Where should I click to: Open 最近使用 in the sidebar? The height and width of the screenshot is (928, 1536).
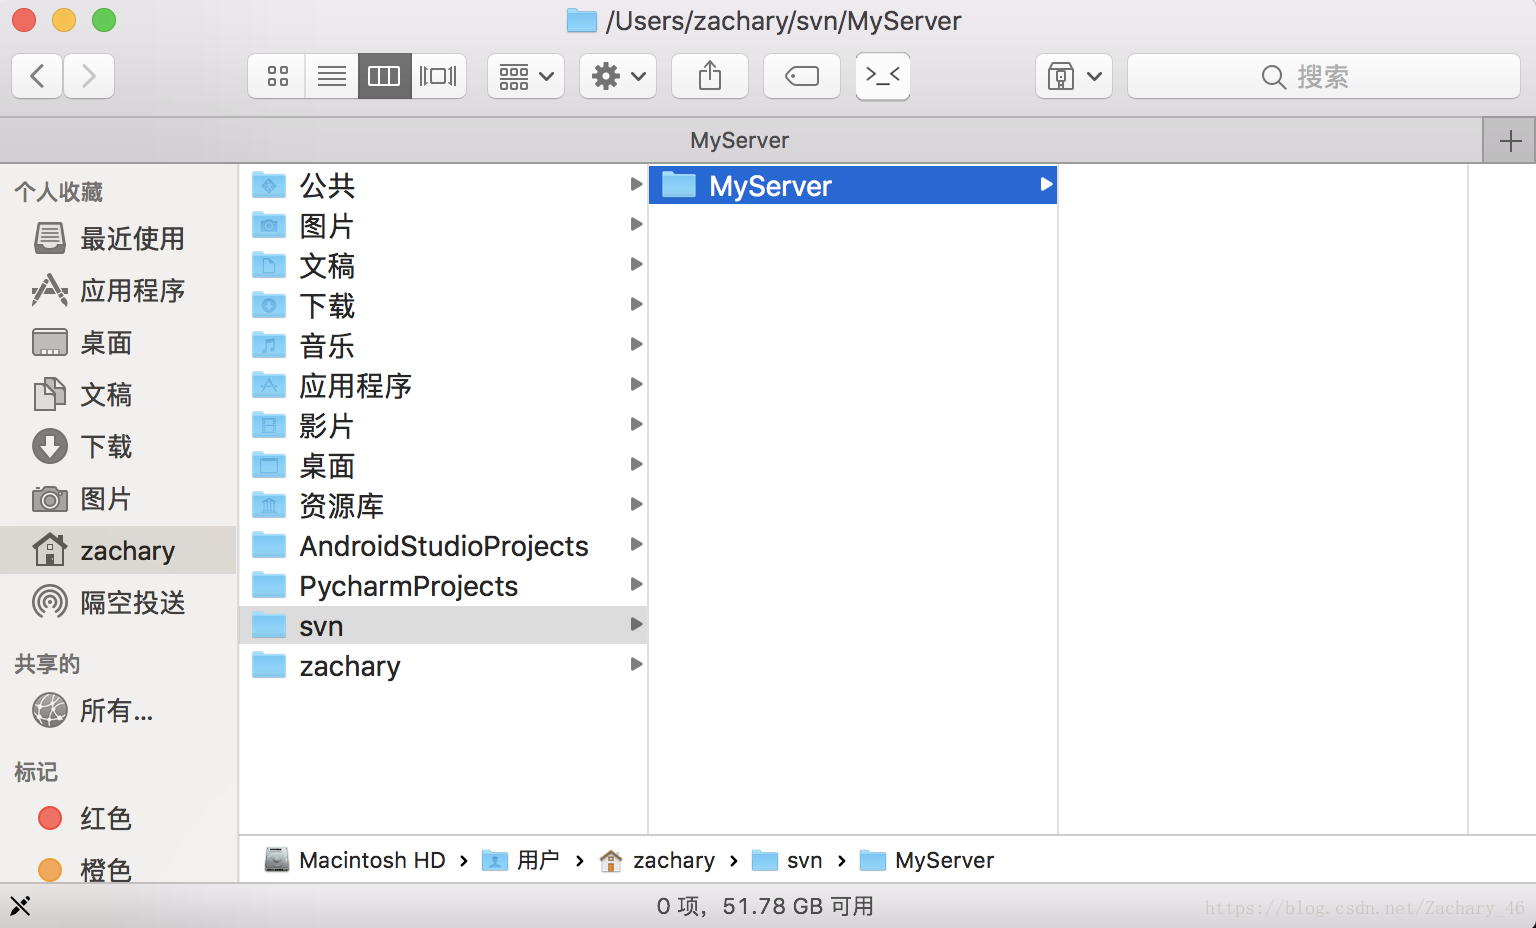(x=118, y=238)
